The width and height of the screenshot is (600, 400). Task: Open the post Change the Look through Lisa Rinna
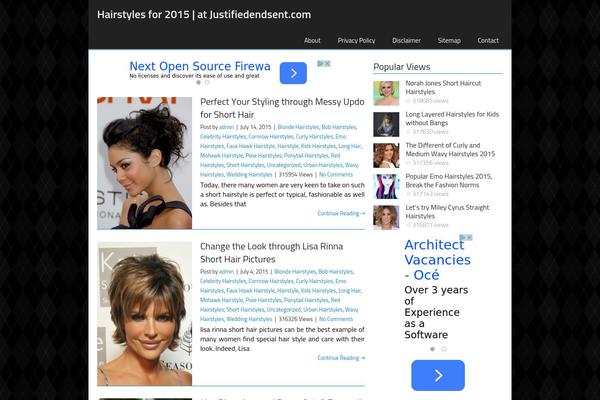click(271, 253)
